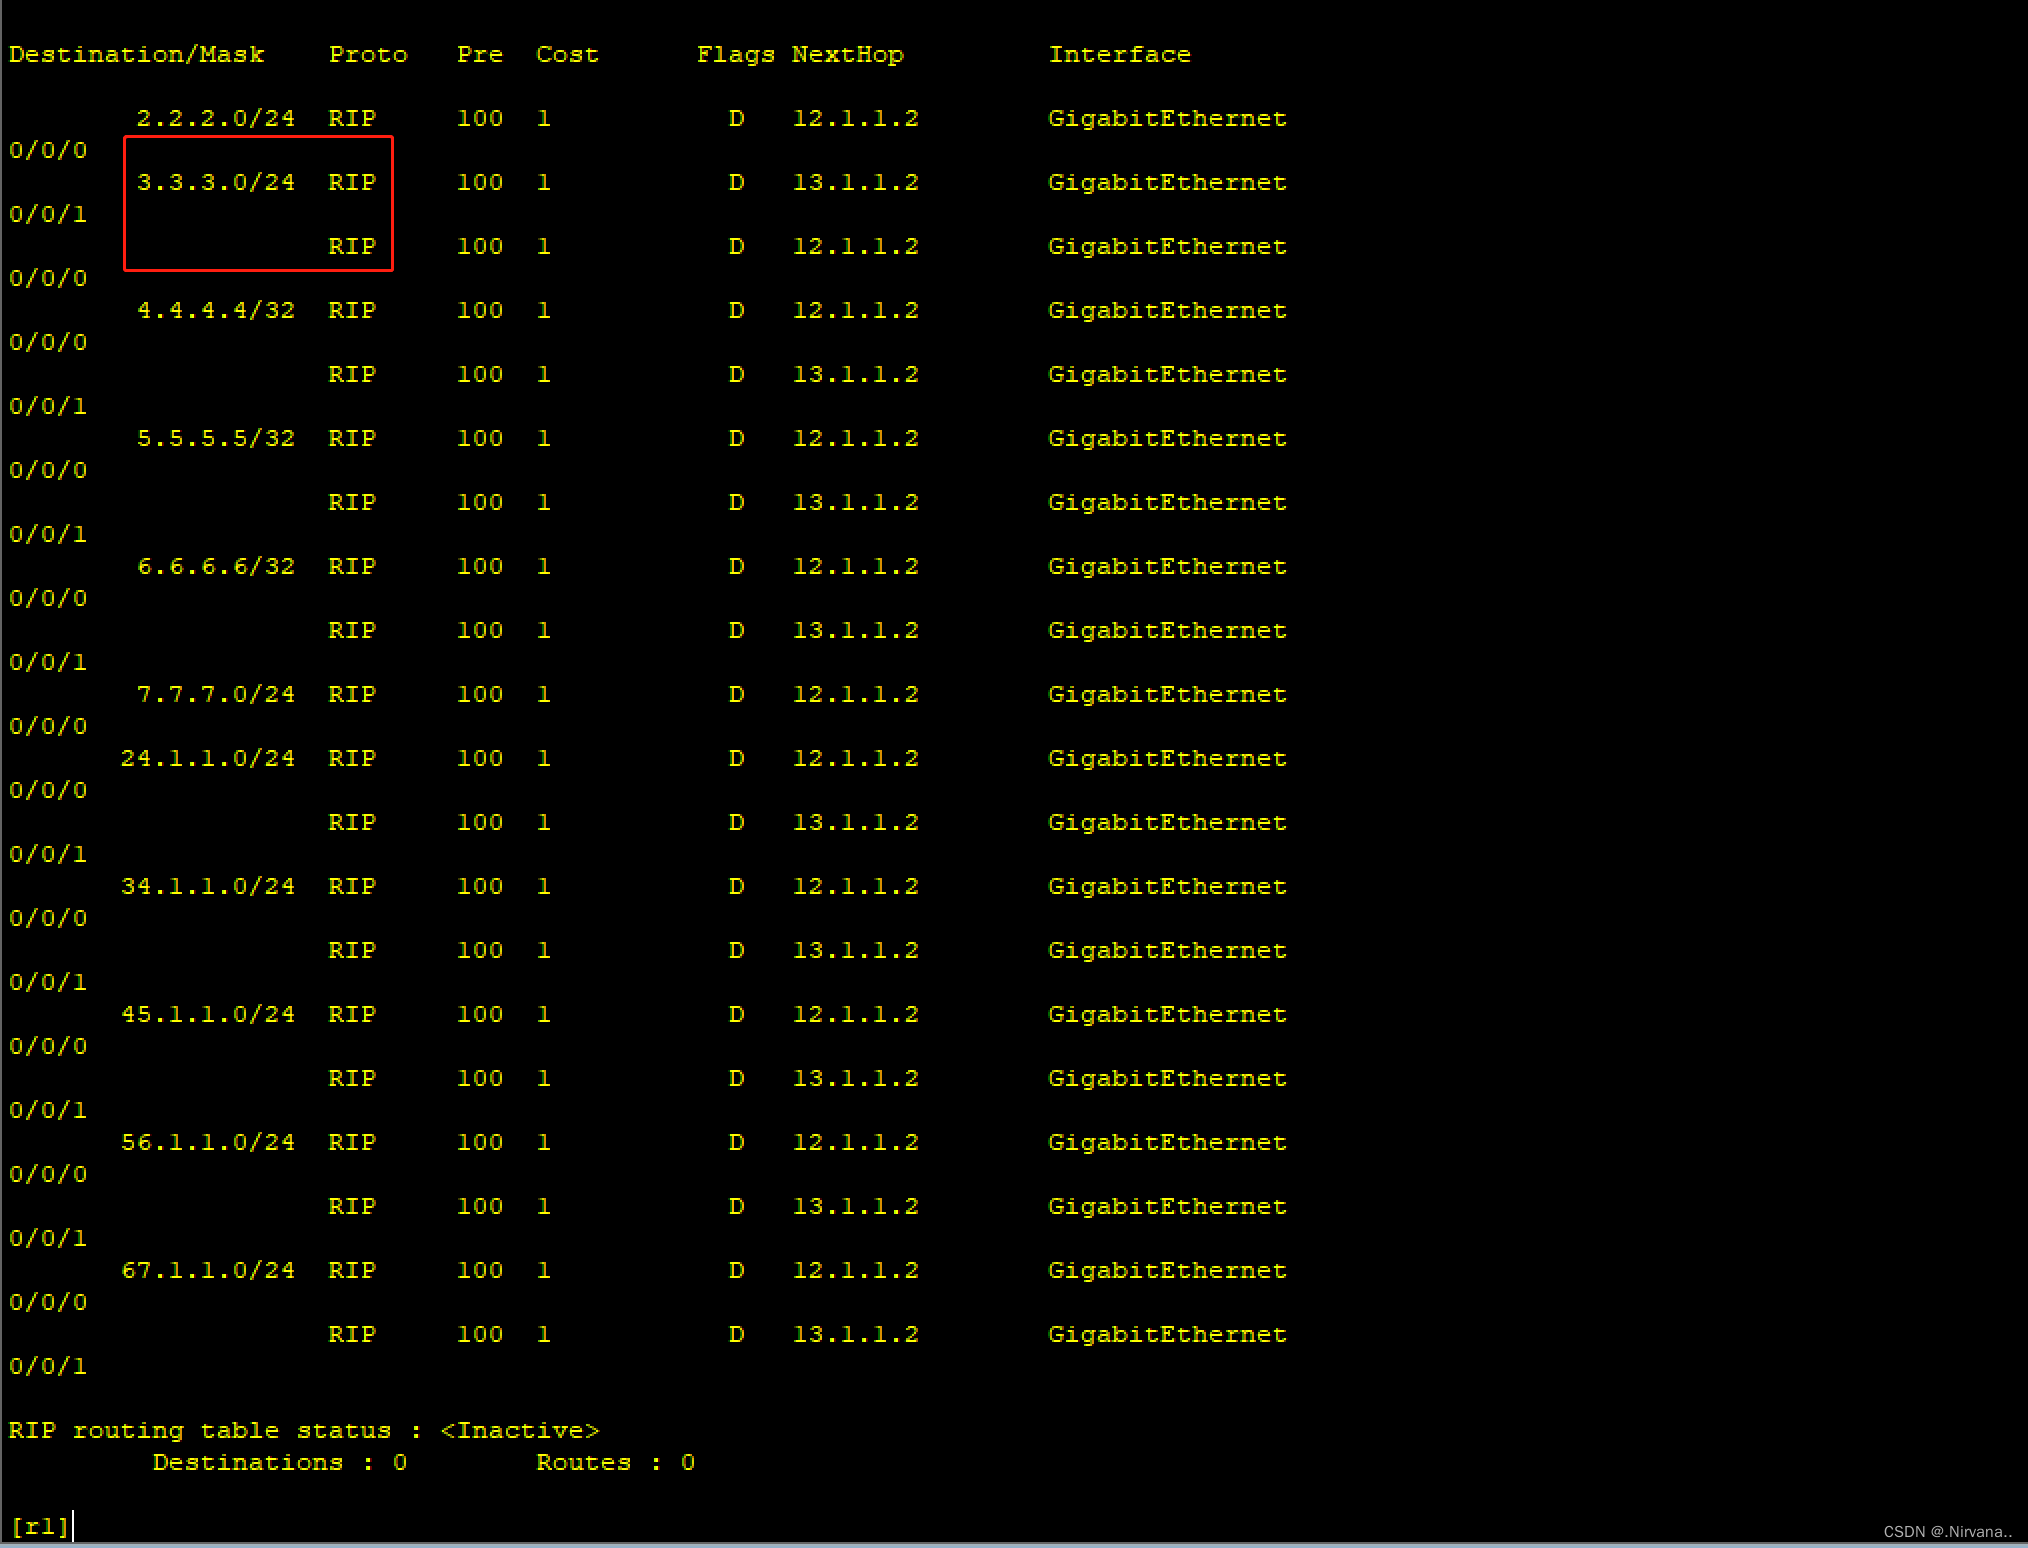Click preference 100 in 6.6.6.6/32 row

pos(480,567)
